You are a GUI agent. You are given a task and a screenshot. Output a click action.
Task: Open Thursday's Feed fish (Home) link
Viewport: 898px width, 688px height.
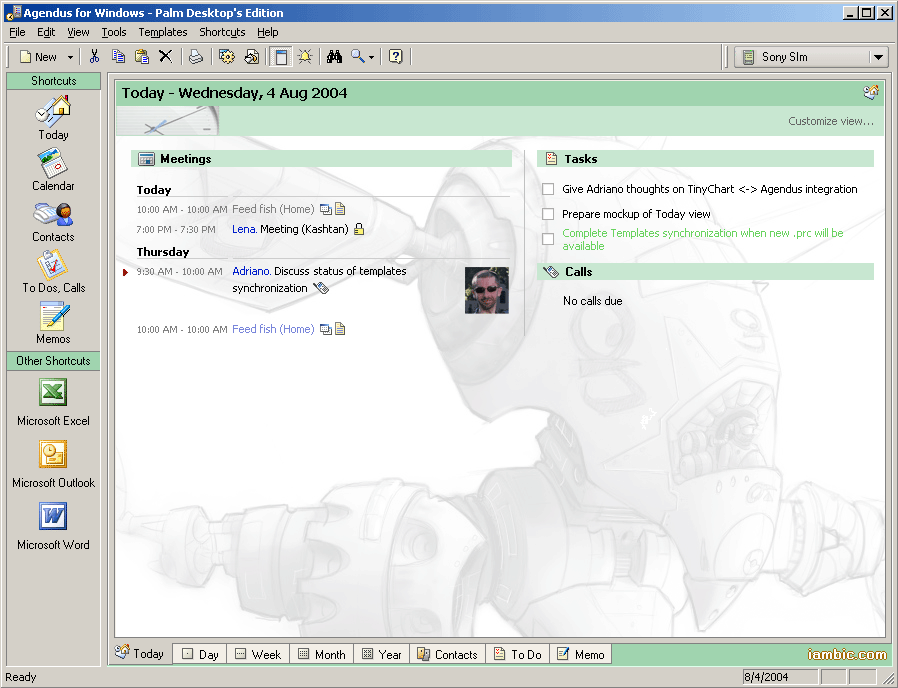pyautogui.click(x=273, y=329)
